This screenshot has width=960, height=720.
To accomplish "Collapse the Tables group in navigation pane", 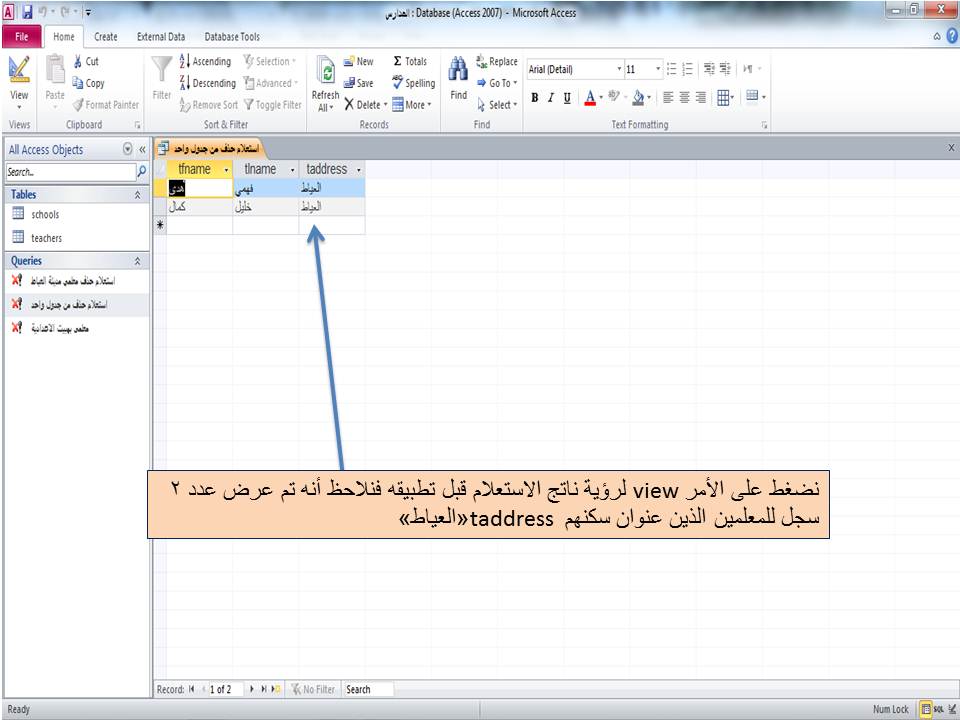I will [x=138, y=194].
